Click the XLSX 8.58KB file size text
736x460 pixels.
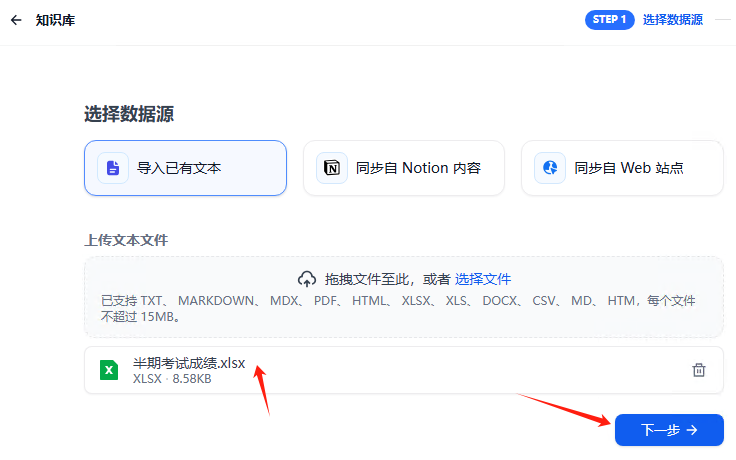pyautogui.click(x=172, y=379)
